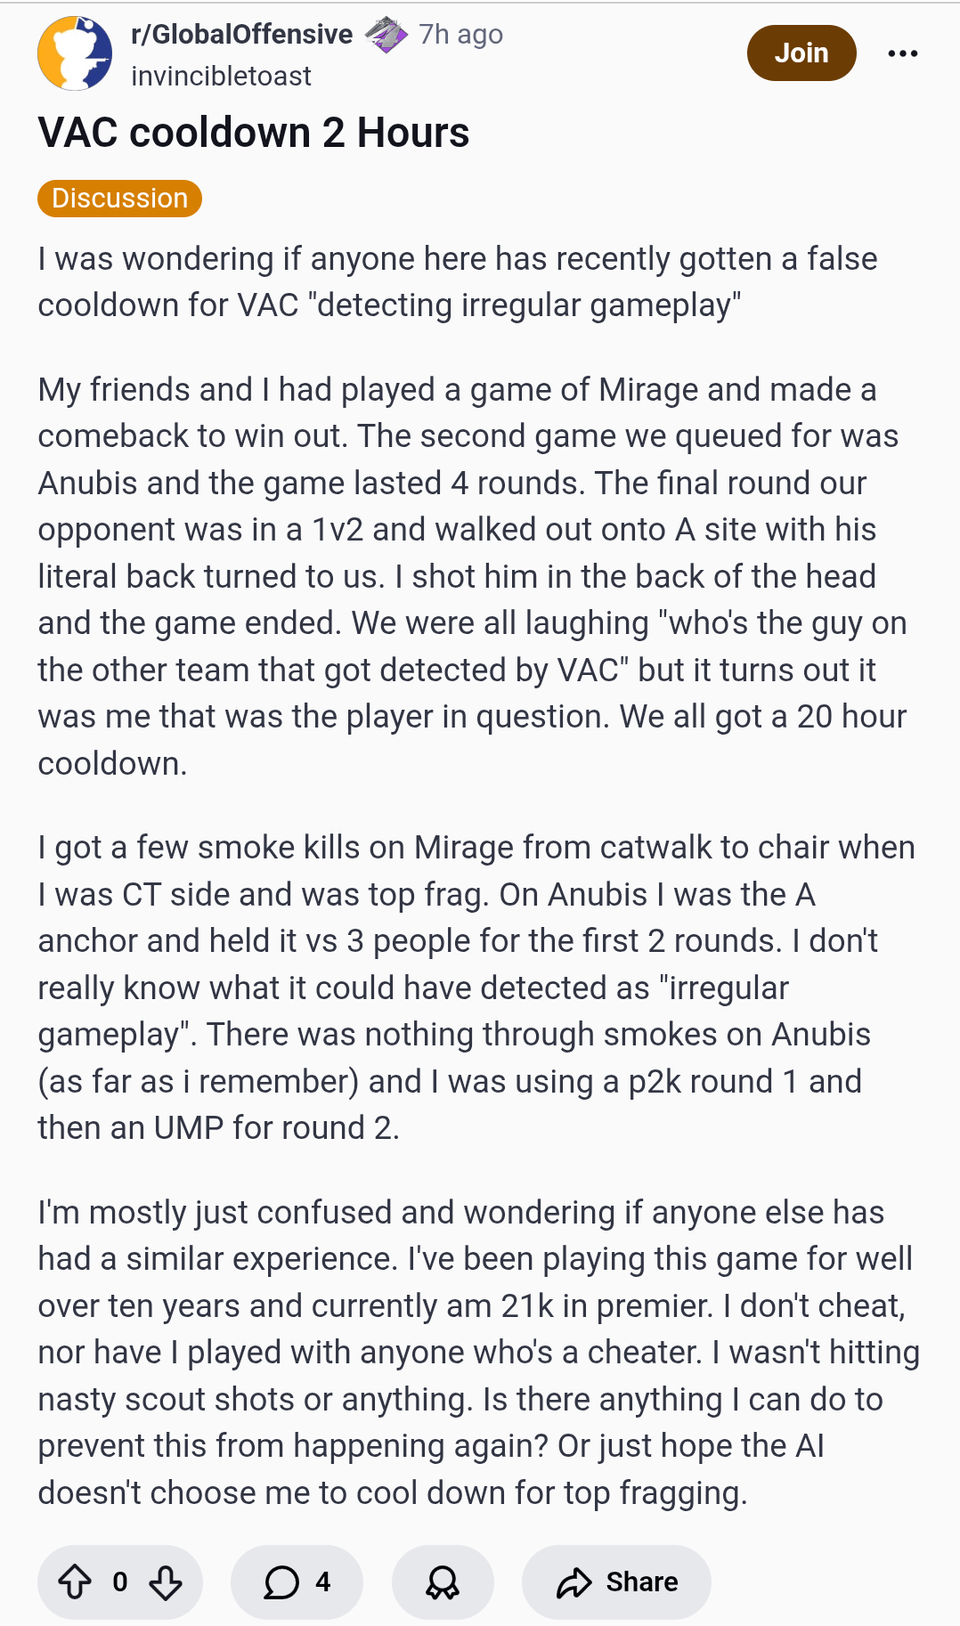960x1626 pixels.
Task: Click the "7h ago" post timestamp
Action: [461, 34]
